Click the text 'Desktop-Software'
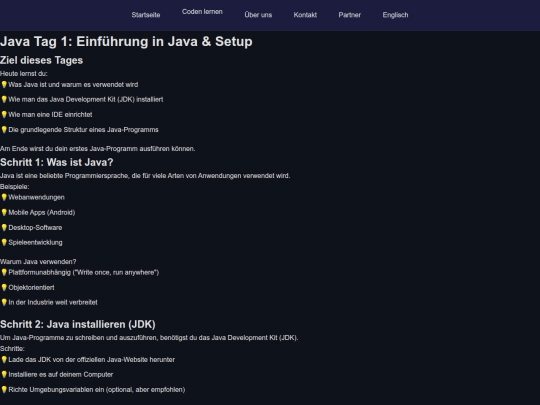The width and height of the screenshot is (540, 405). click(35, 228)
